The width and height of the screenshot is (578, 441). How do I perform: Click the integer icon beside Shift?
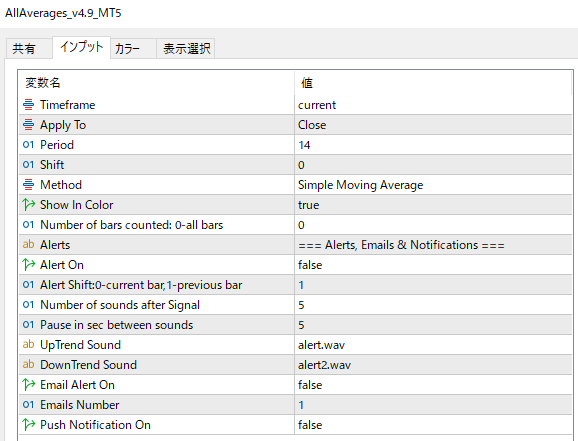(x=28, y=164)
